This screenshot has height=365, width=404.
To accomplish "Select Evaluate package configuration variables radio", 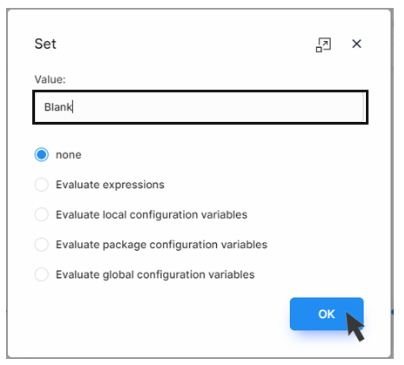I will click(x=42, y=245).
